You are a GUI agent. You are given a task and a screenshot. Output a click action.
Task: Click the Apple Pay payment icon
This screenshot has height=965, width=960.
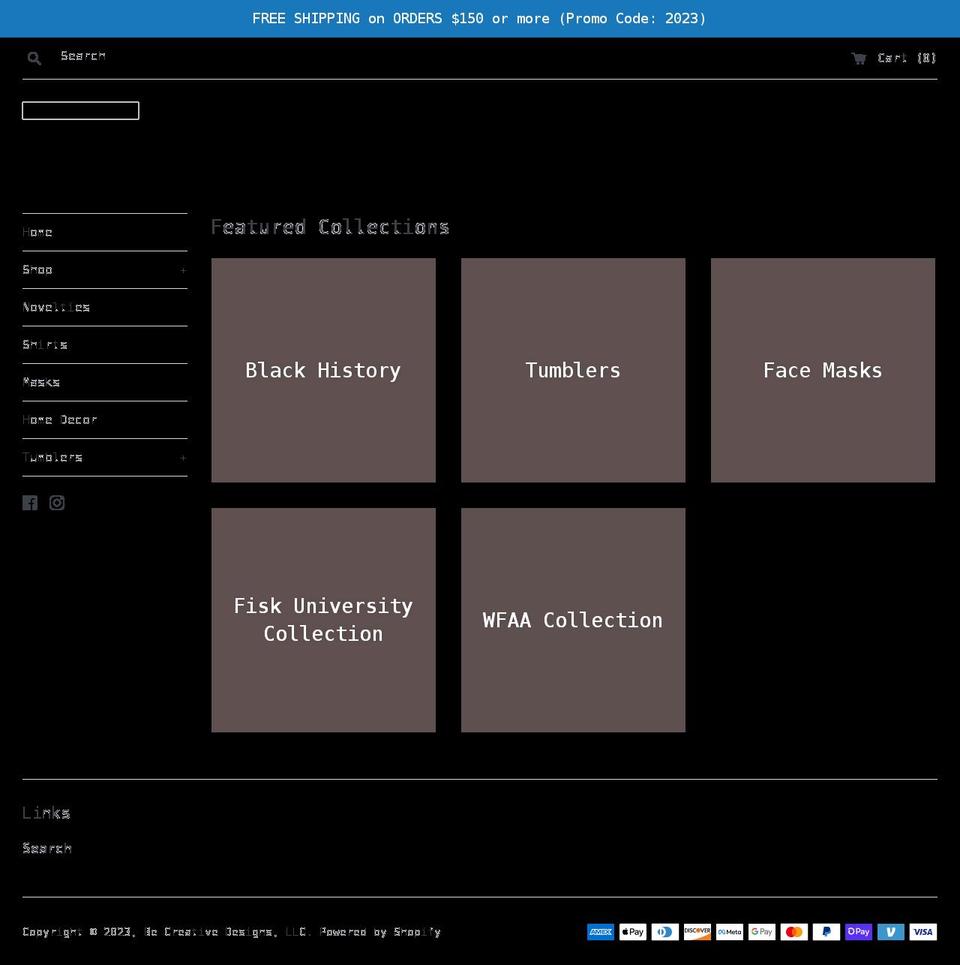(633, 932)
